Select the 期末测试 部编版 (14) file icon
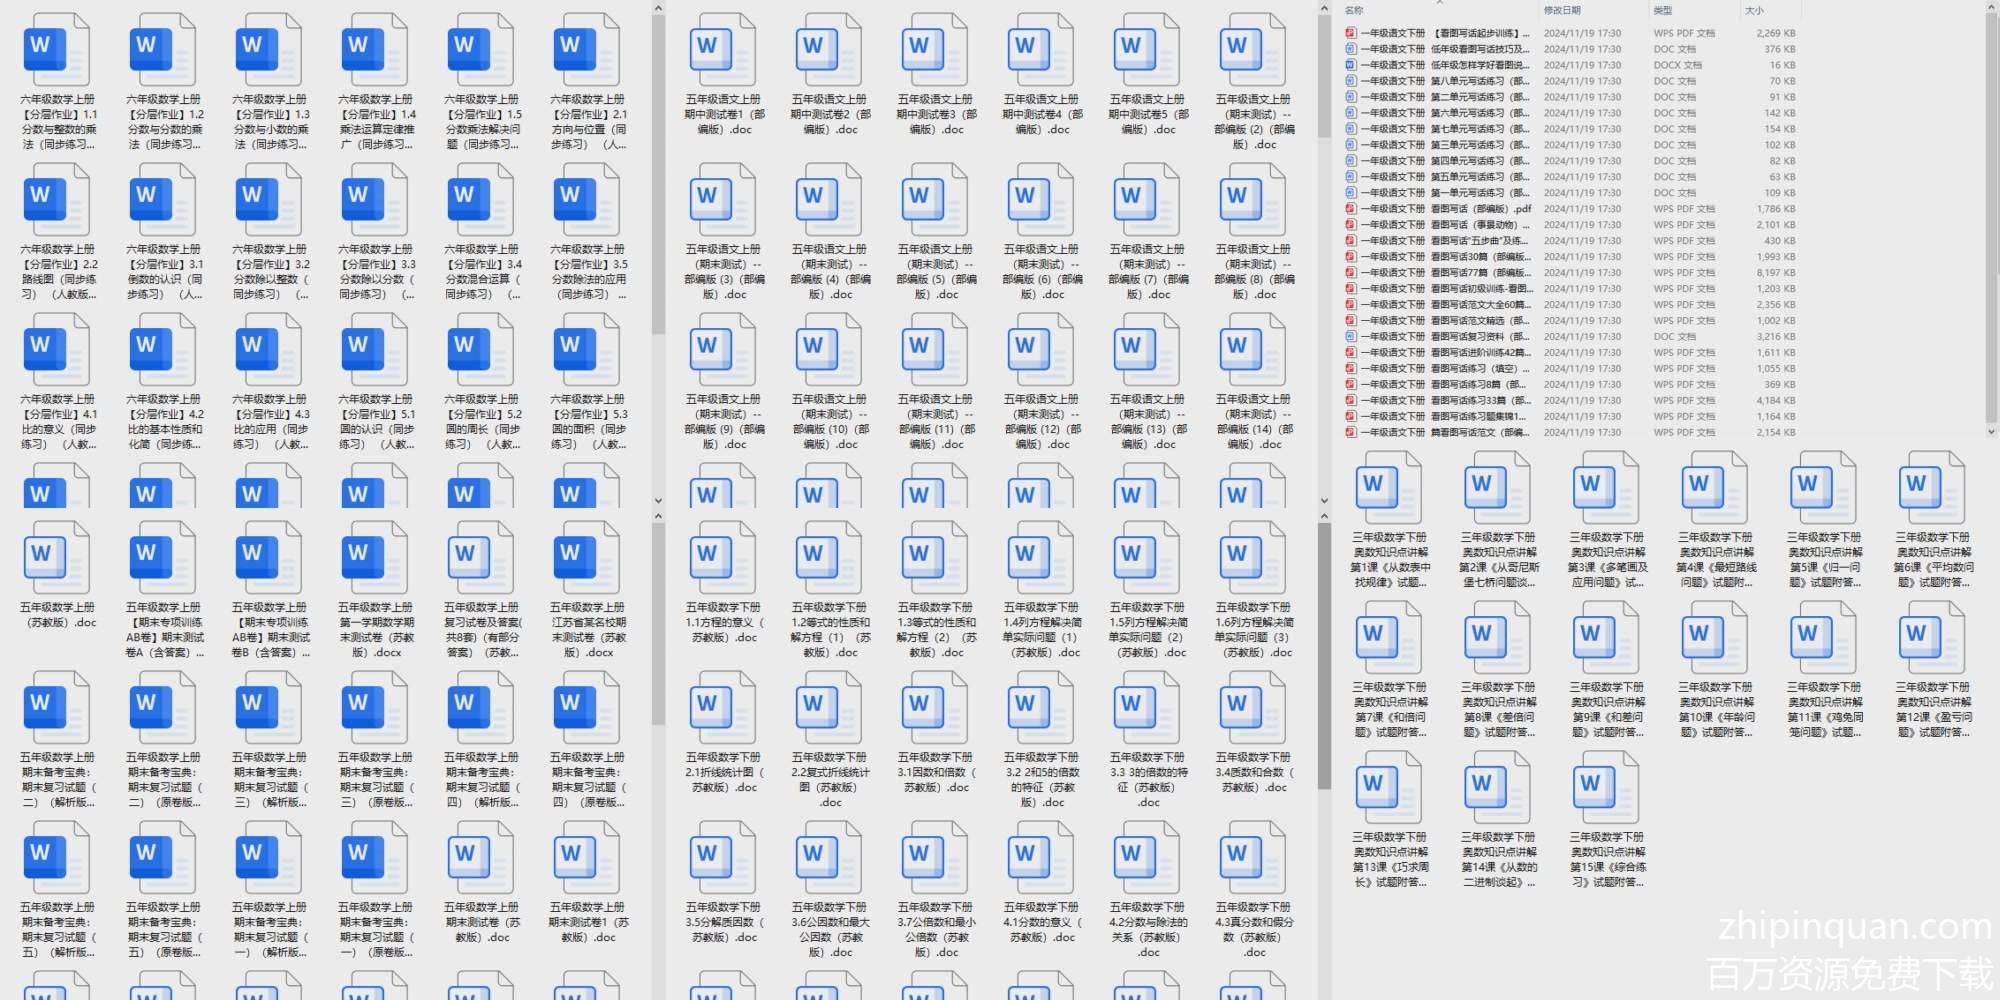Image resolution: width=2000 pixels, height=1000 pixels. click(x=1255, y=349)
